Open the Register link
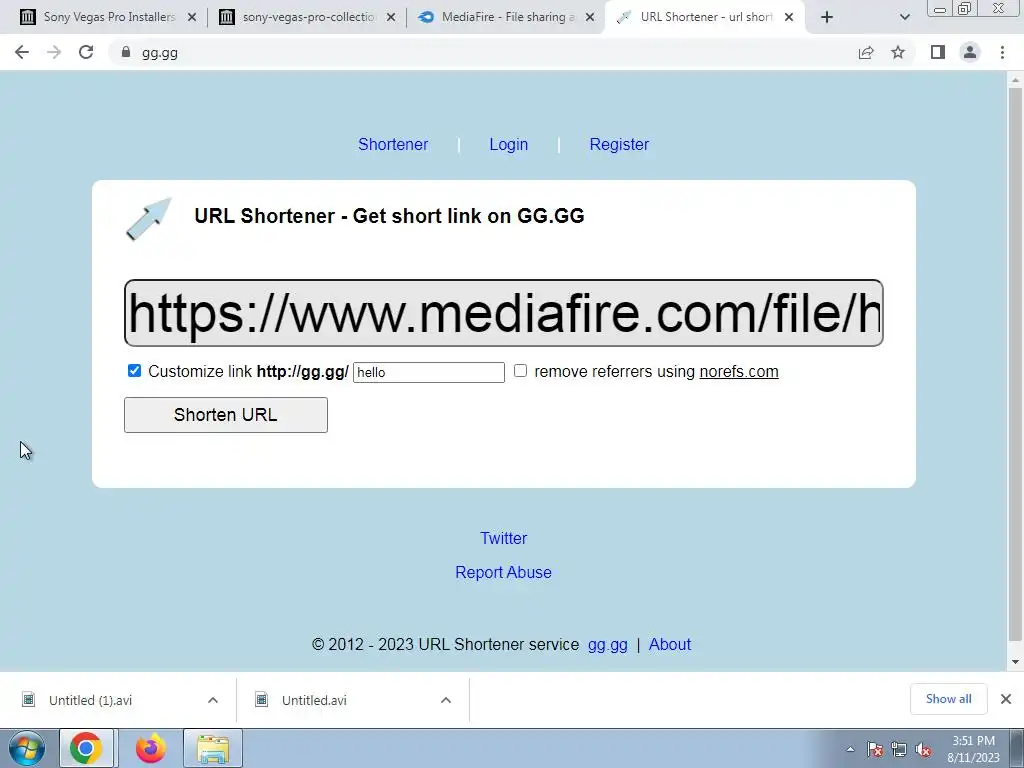Image resolution: width=1024 pixels, height=768 pixels. tap(618, 144)
